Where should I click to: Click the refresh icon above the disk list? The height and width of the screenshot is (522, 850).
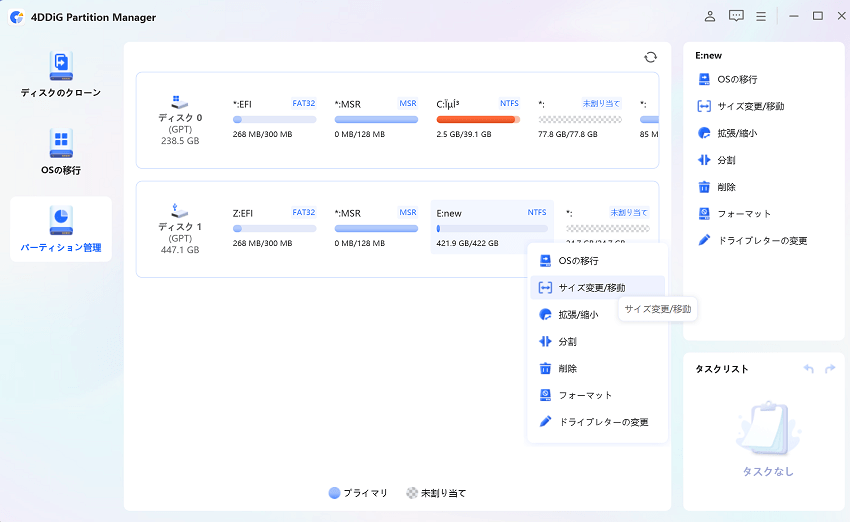pos(651,57)
